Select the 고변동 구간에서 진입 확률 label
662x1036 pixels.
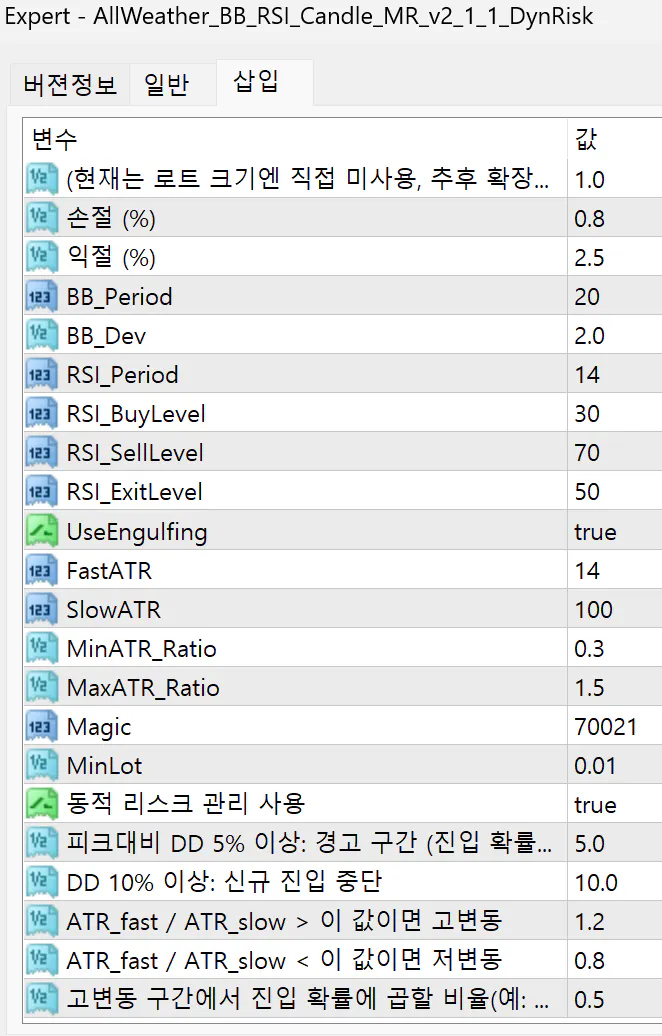coord(307,998)
